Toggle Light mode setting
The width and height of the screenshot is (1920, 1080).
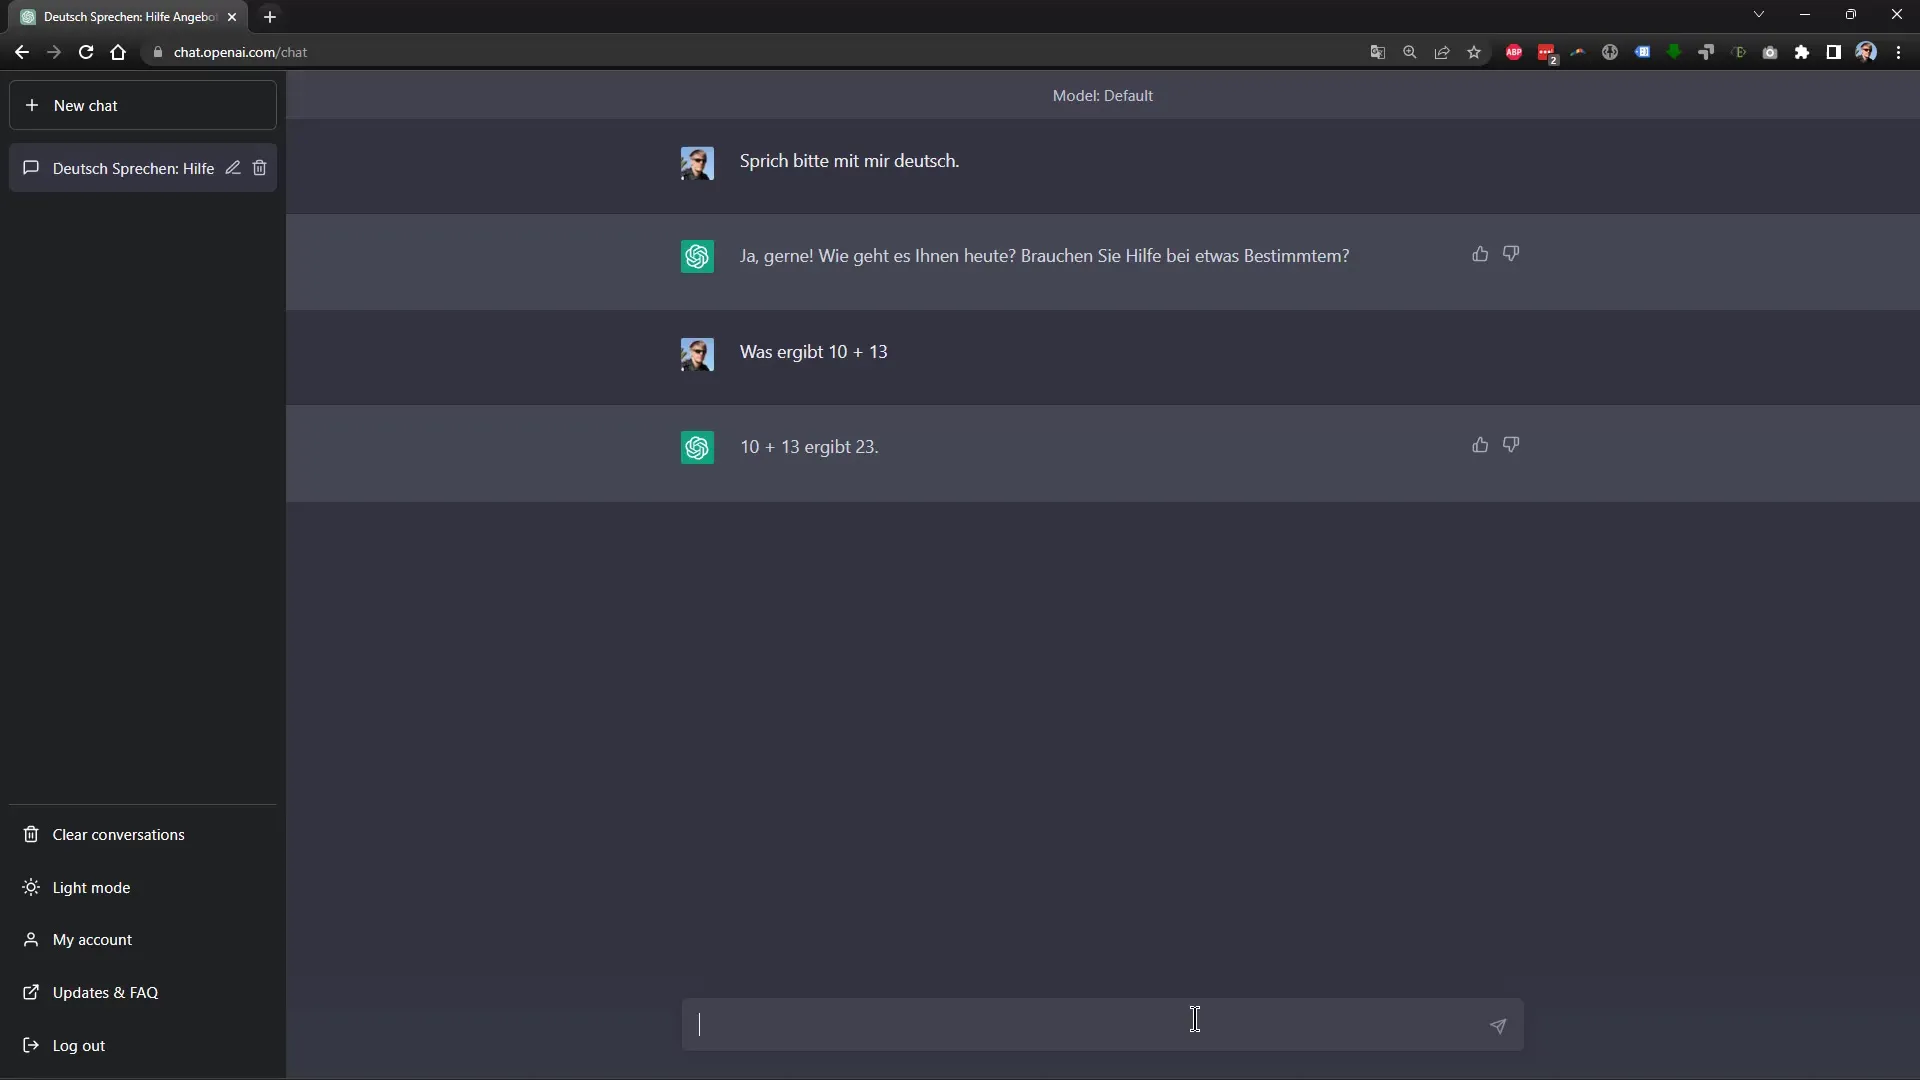(91, 886)
